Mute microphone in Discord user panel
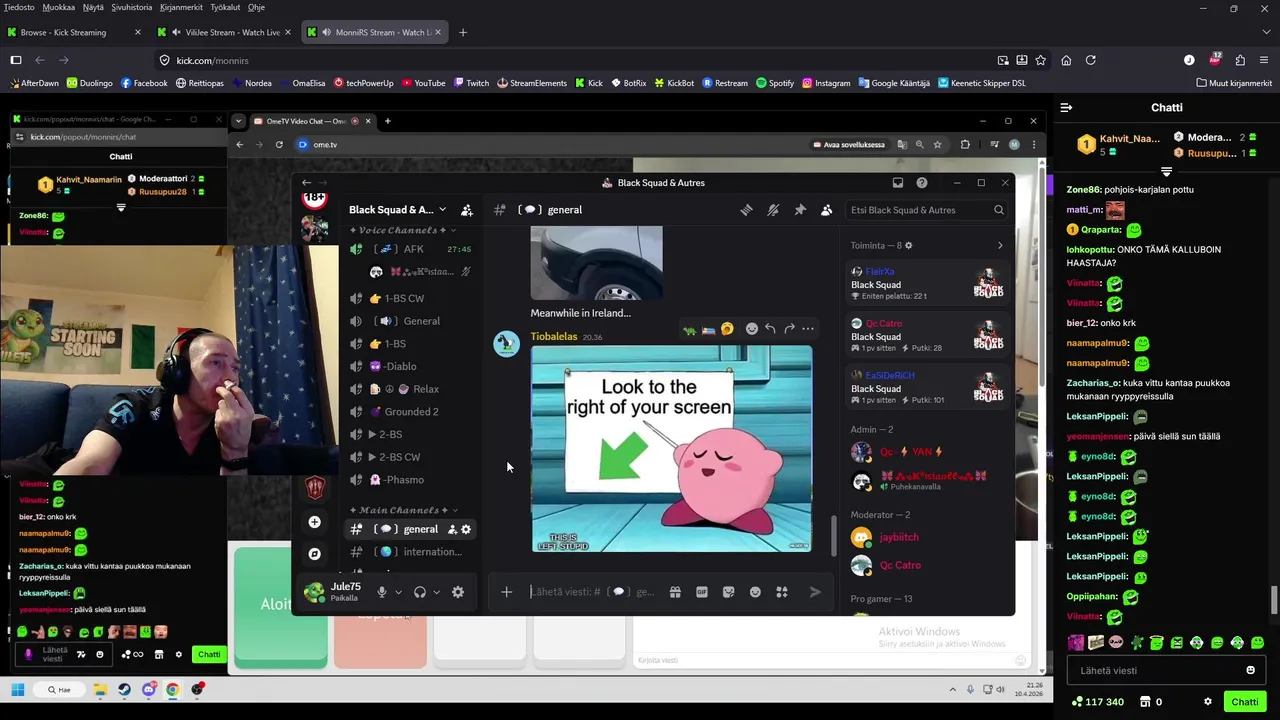Image resolution: width=1280 pixels, height=720 pixels. [x=381, y=592]
